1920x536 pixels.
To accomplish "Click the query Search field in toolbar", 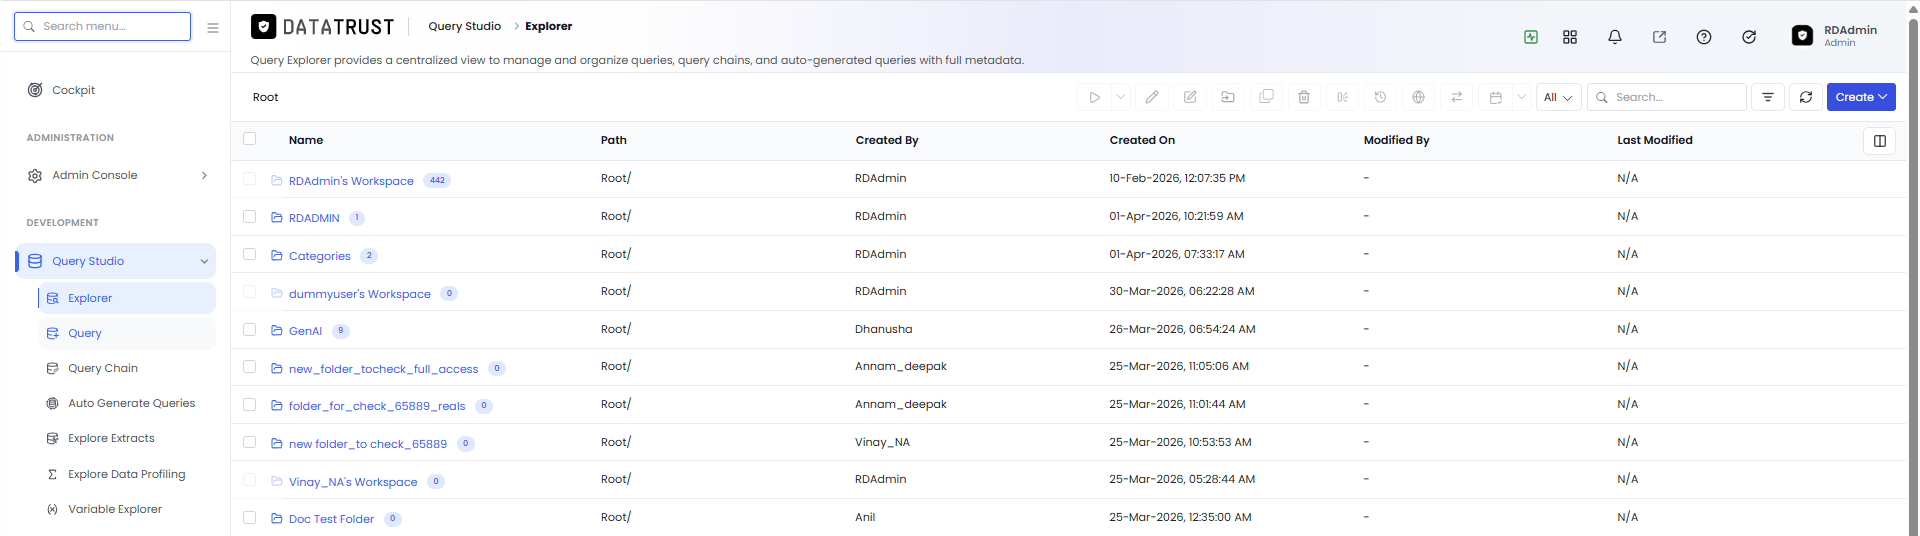I will 1667,97.
